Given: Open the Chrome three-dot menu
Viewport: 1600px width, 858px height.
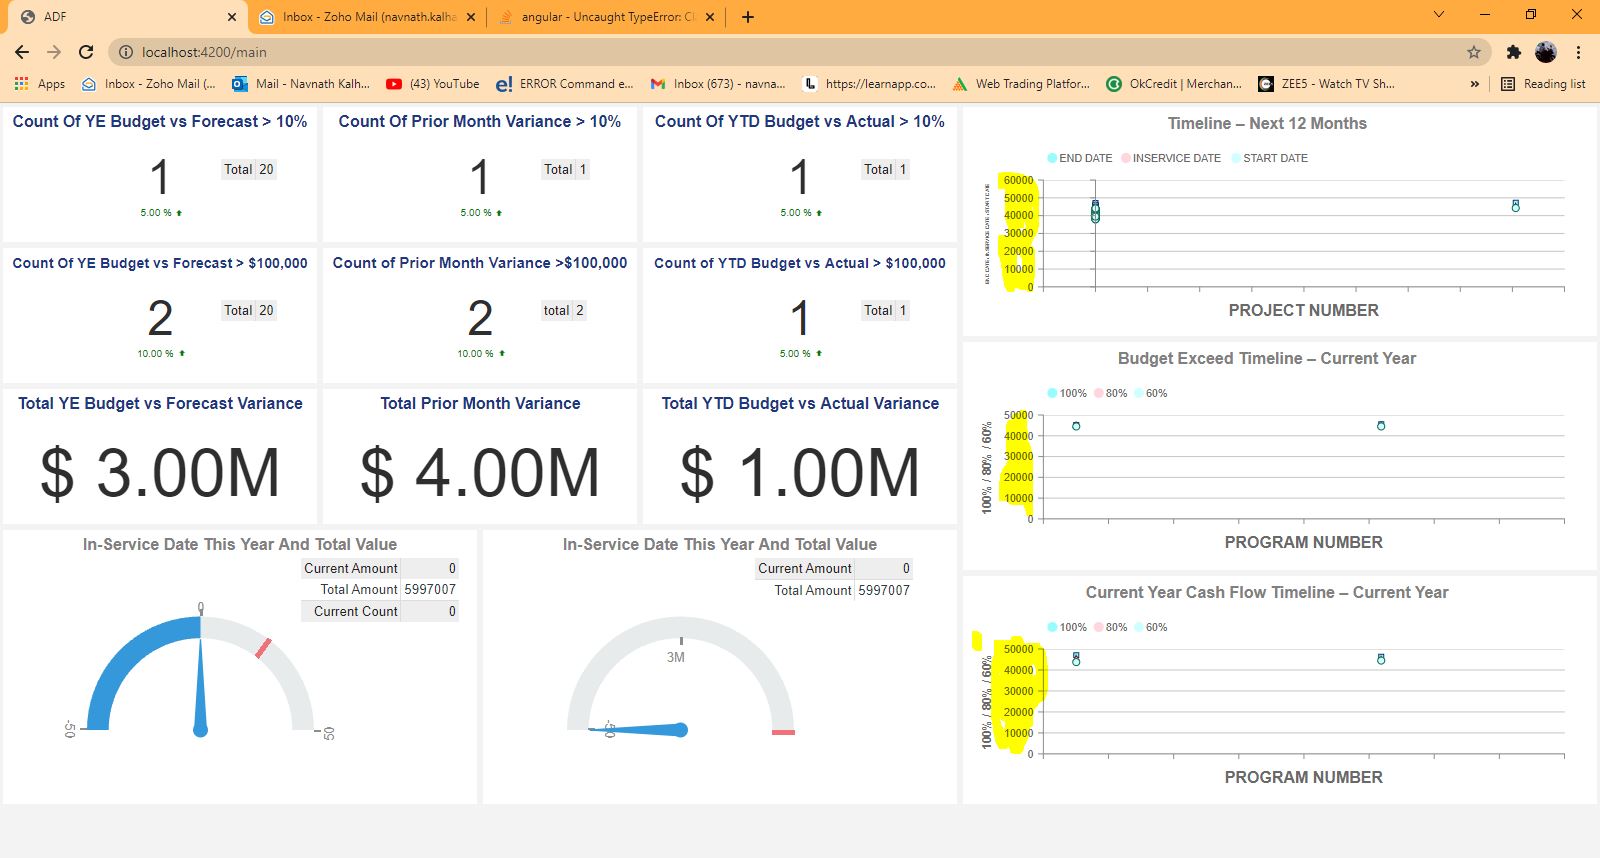Looking at the screenshot, I should [1579, 52].
